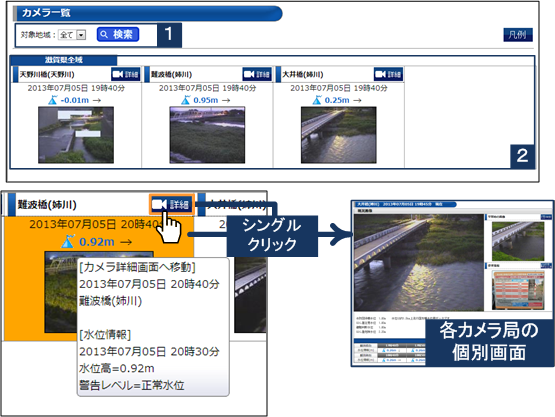Open 難波橋 camera thumbnail in list
555x417 pixels.
pos(207,135)
